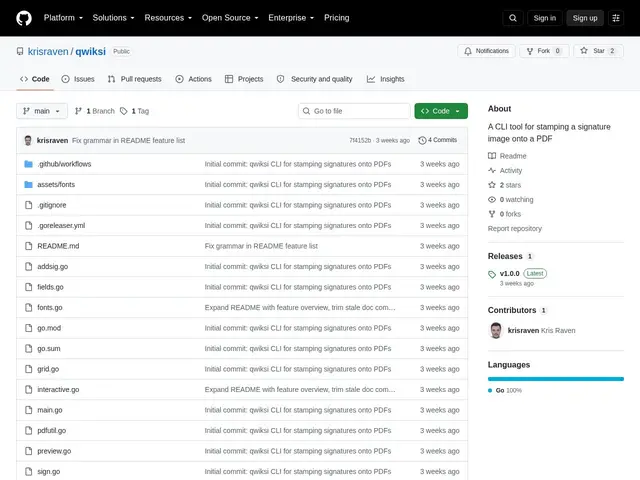This screenshot has width=640, height=480.
Task: Click the file icon beside go.mod
Action: coord(28,328)
